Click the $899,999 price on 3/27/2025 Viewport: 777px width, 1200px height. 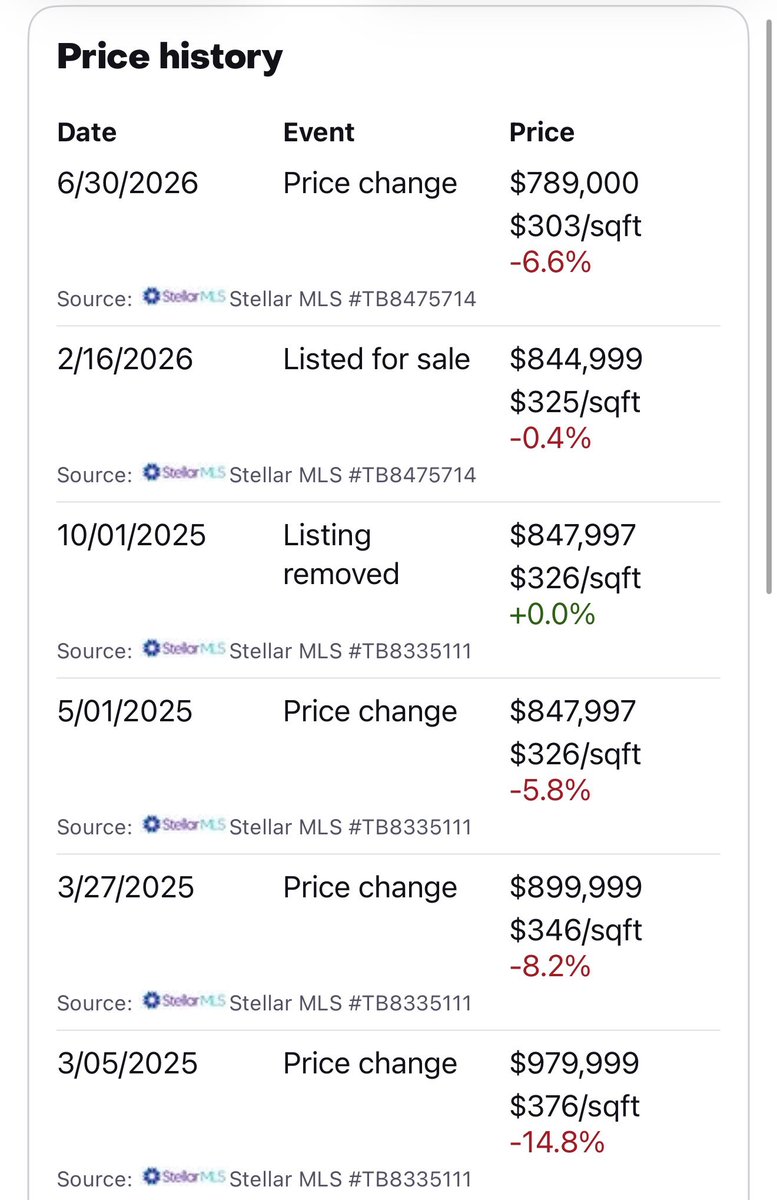(x=576, y=887)
